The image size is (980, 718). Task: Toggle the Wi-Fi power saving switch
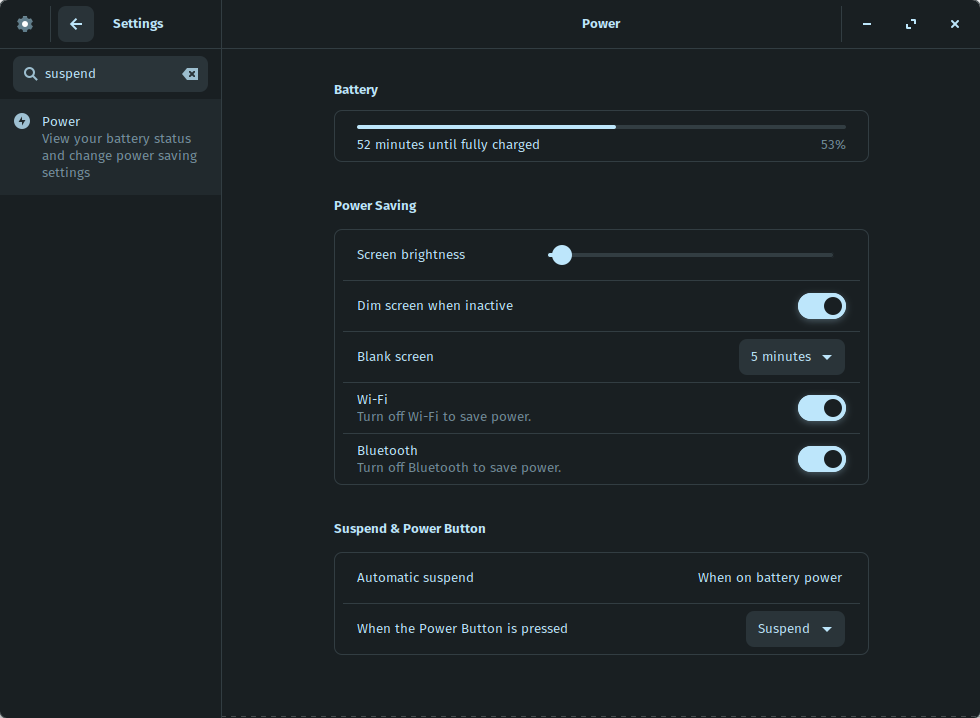pyautogui.click(x=821, y=408)
